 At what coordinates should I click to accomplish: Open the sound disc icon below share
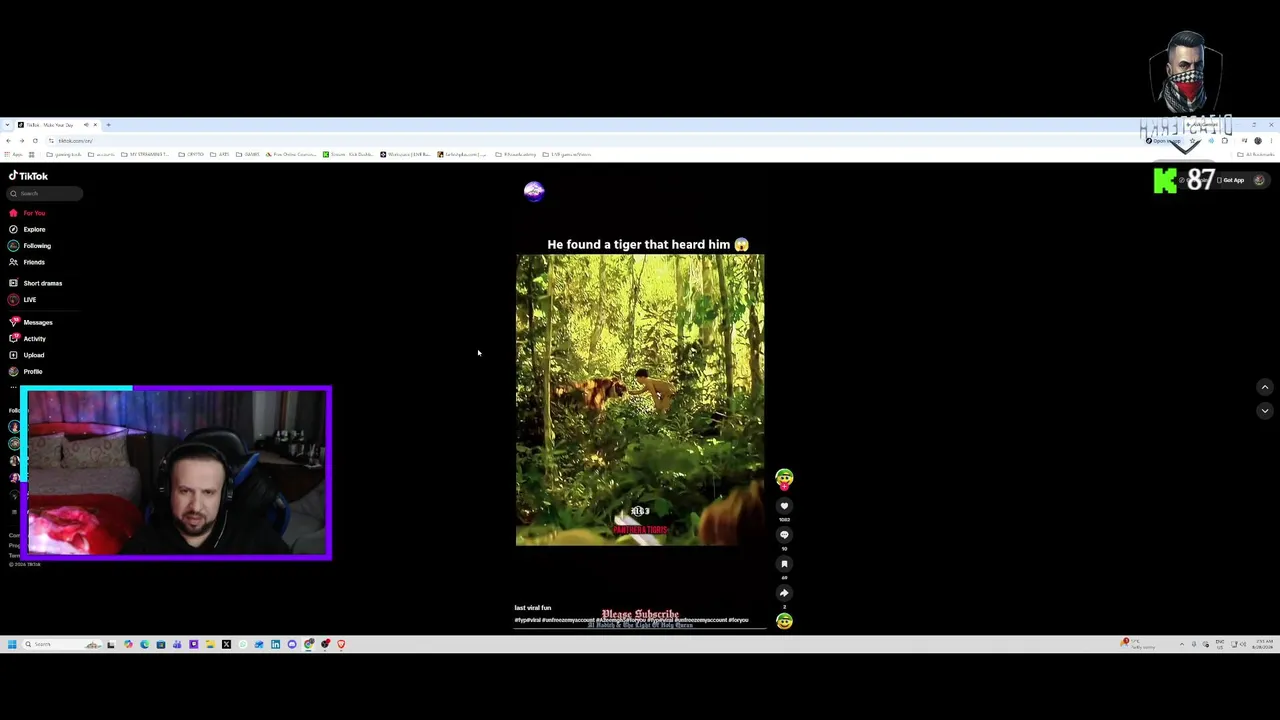pyautogui.click(x=784, y=621)
